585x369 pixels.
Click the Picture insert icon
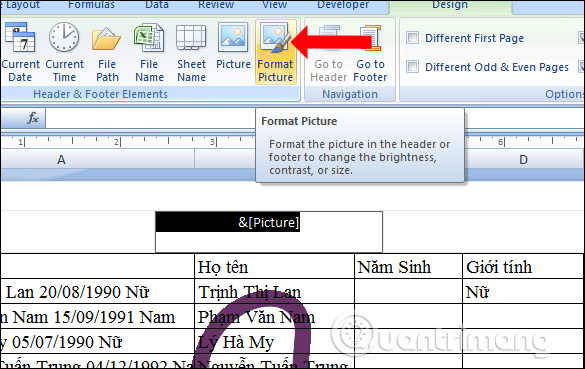pos(233,37)
